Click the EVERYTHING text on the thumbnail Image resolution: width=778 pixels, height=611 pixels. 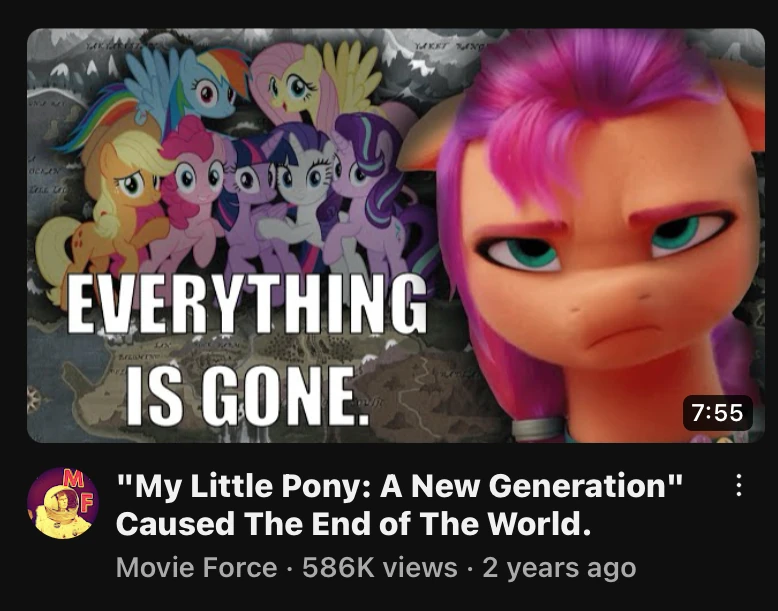(x=247, y=304)
